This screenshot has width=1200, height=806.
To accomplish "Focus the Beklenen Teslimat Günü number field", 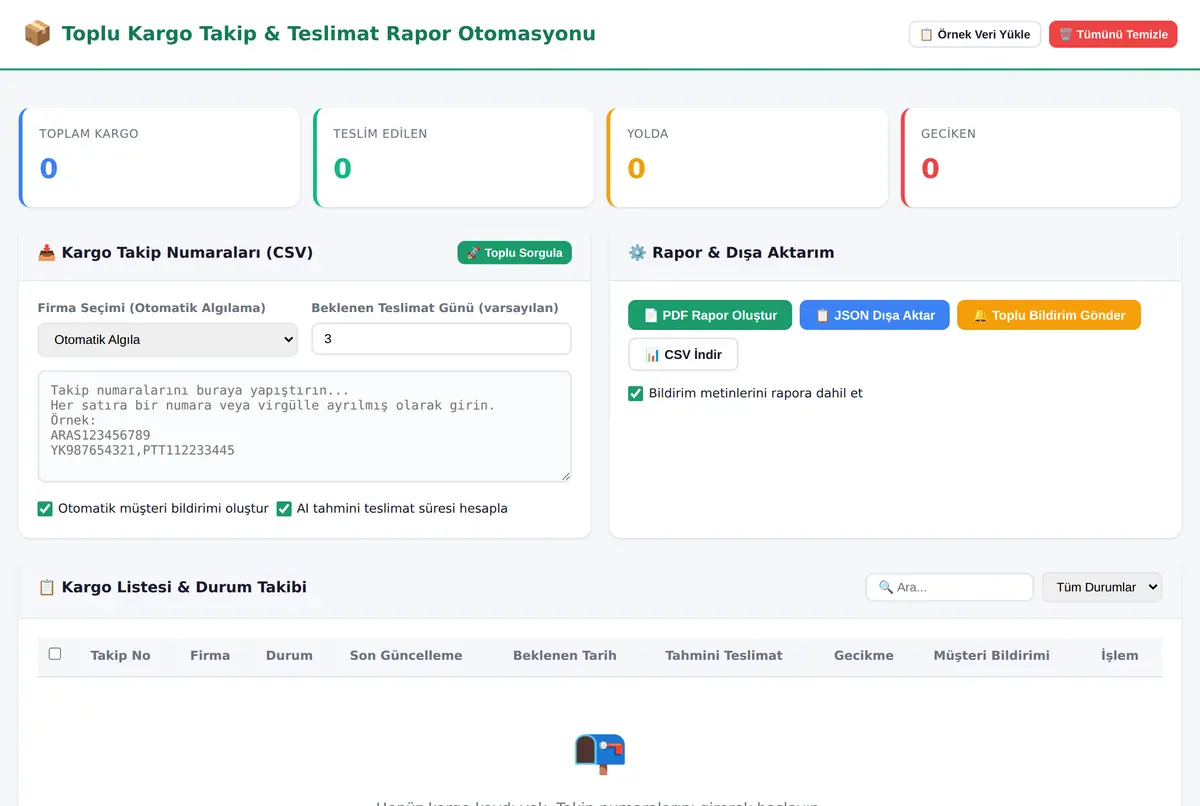I will point(441,339).
